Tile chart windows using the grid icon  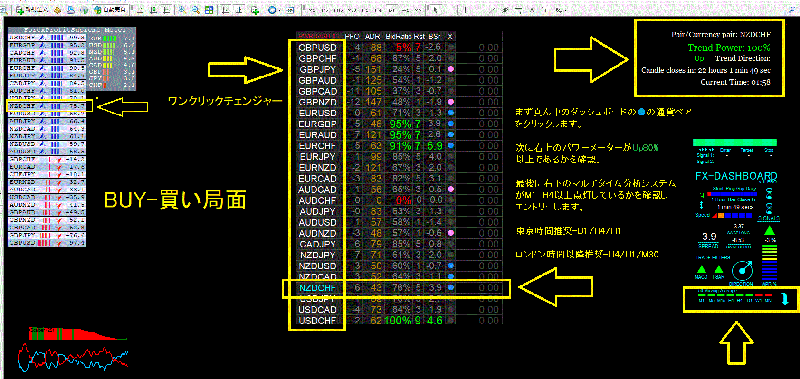209,10
